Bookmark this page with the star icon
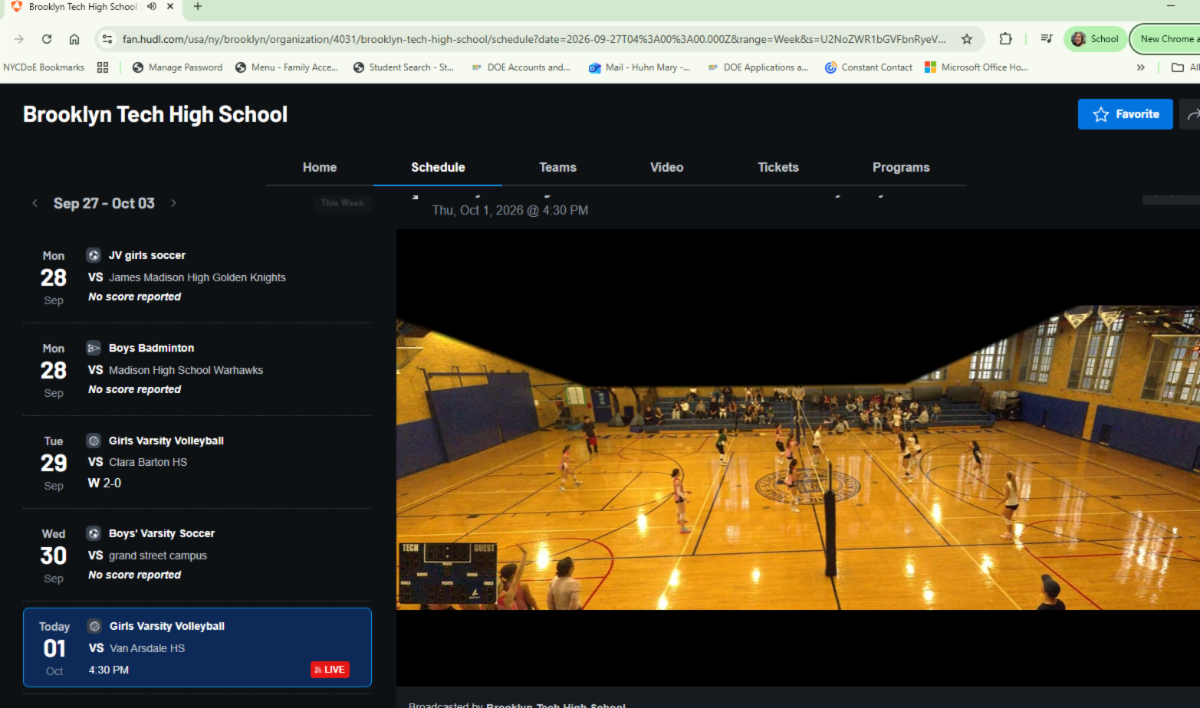Viewport: 1200px width, 708px height. (x=967, y=39)
